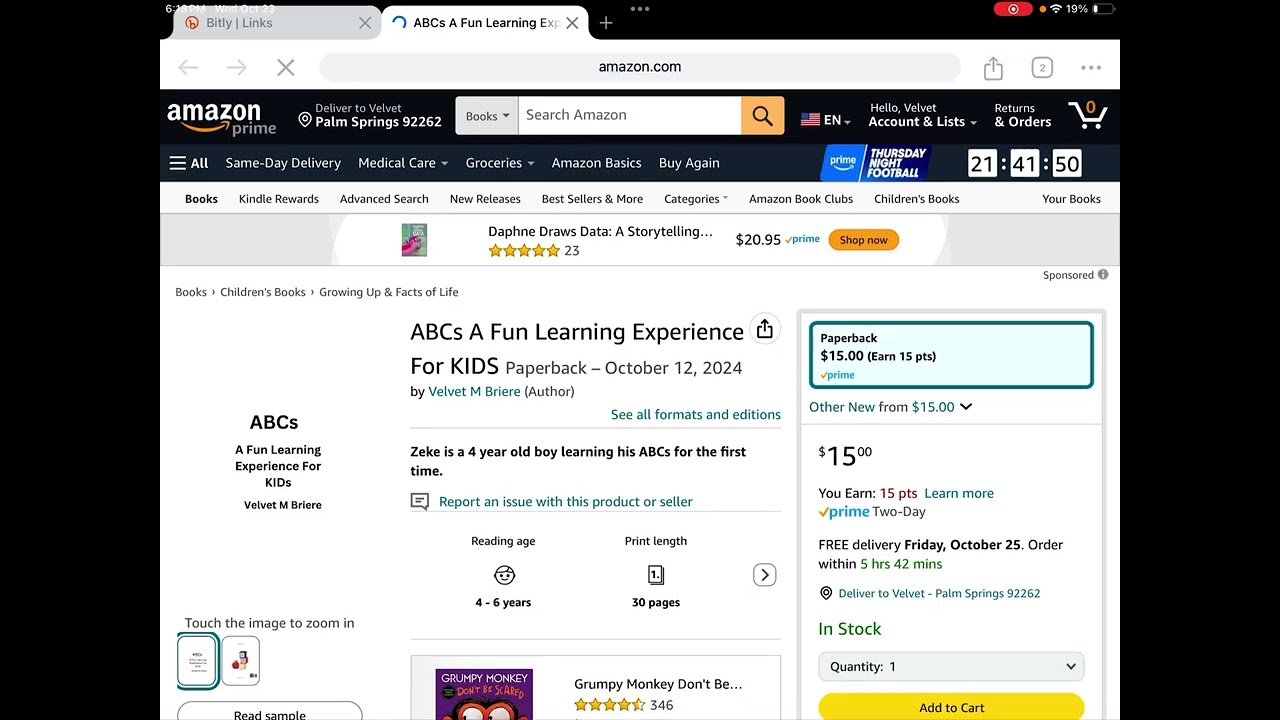Open the Medical Care menu

pyautogui.click(x=402, y=163)
